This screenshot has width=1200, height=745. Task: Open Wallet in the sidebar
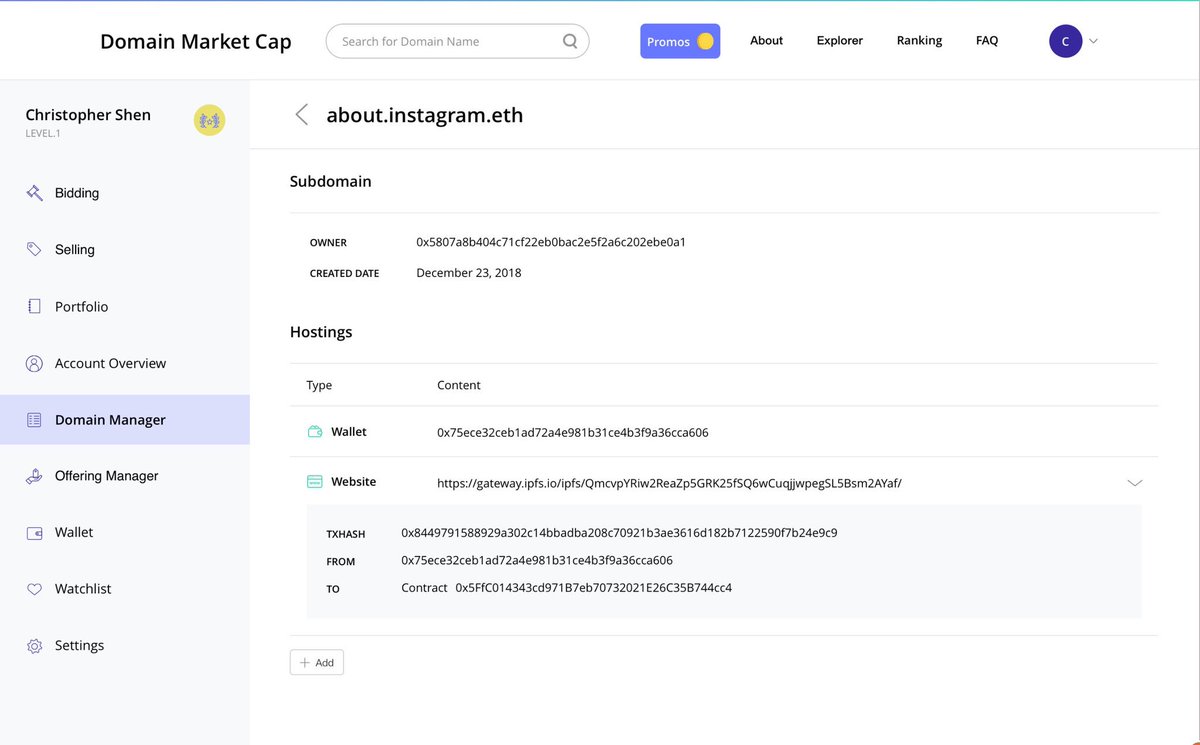(74, 533)
